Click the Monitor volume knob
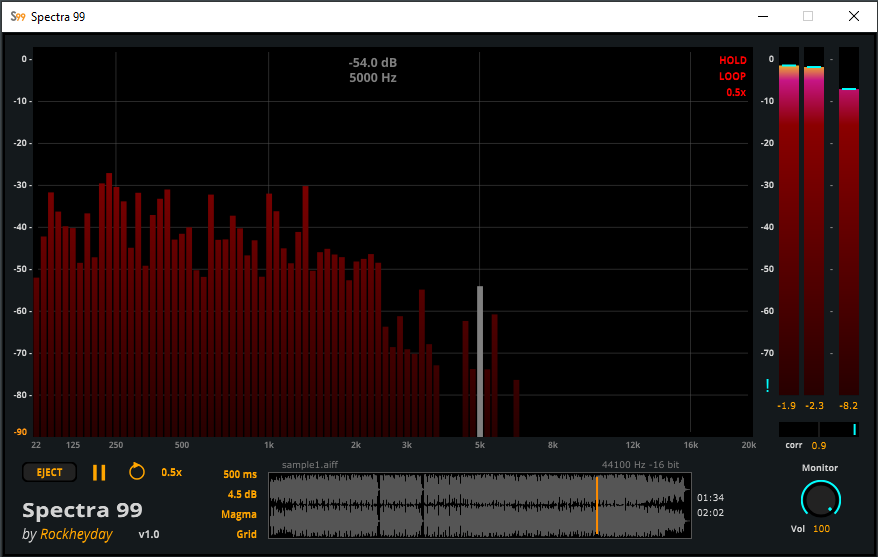 (820, 498)
